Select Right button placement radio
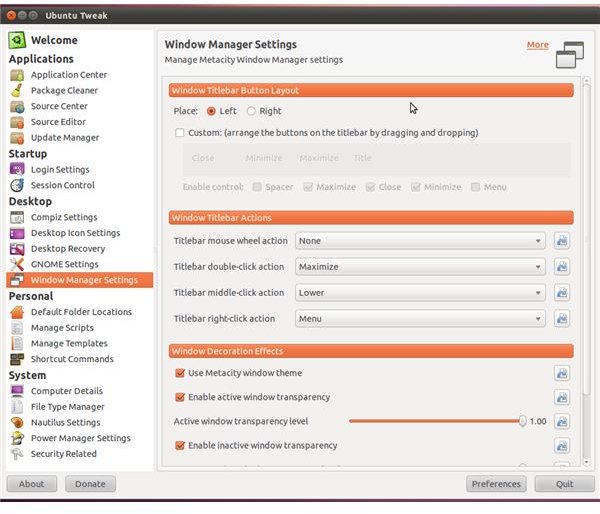Image resolution: width=600 pixels, height=514 pixels. point(251,111)
